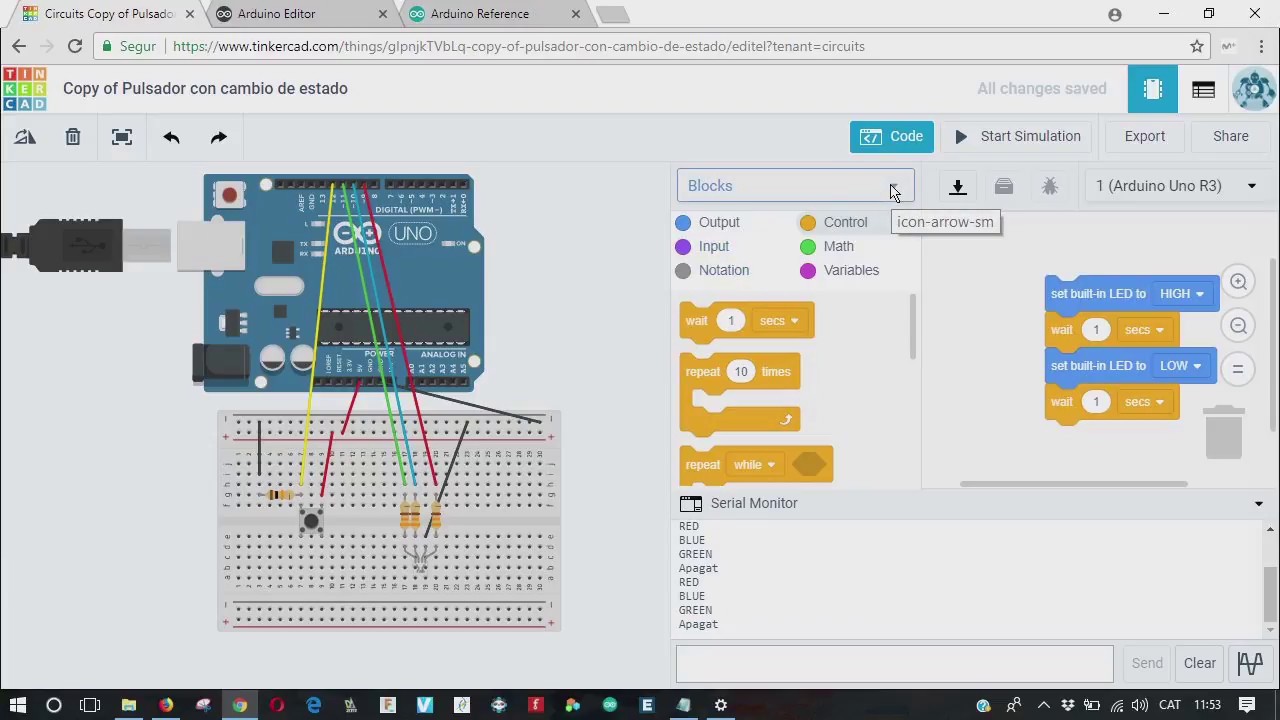
Task: Select the Math block category
Action: tap(827, 246)
